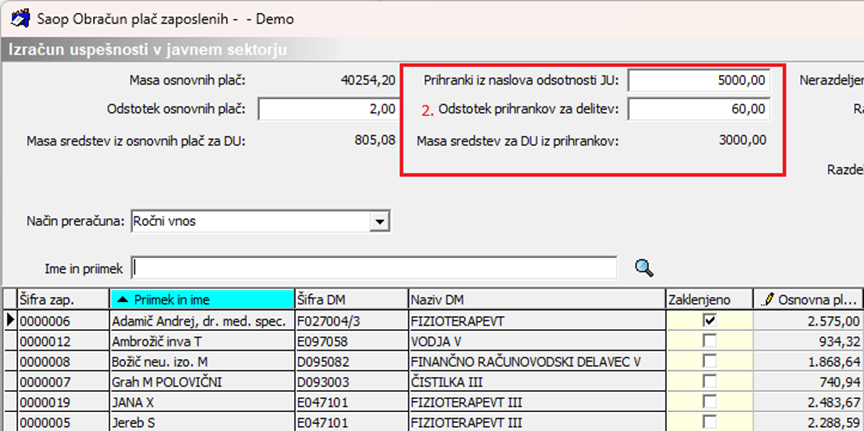Click the Odstotek prihrankov za delitev field

(x=699, y=109)
